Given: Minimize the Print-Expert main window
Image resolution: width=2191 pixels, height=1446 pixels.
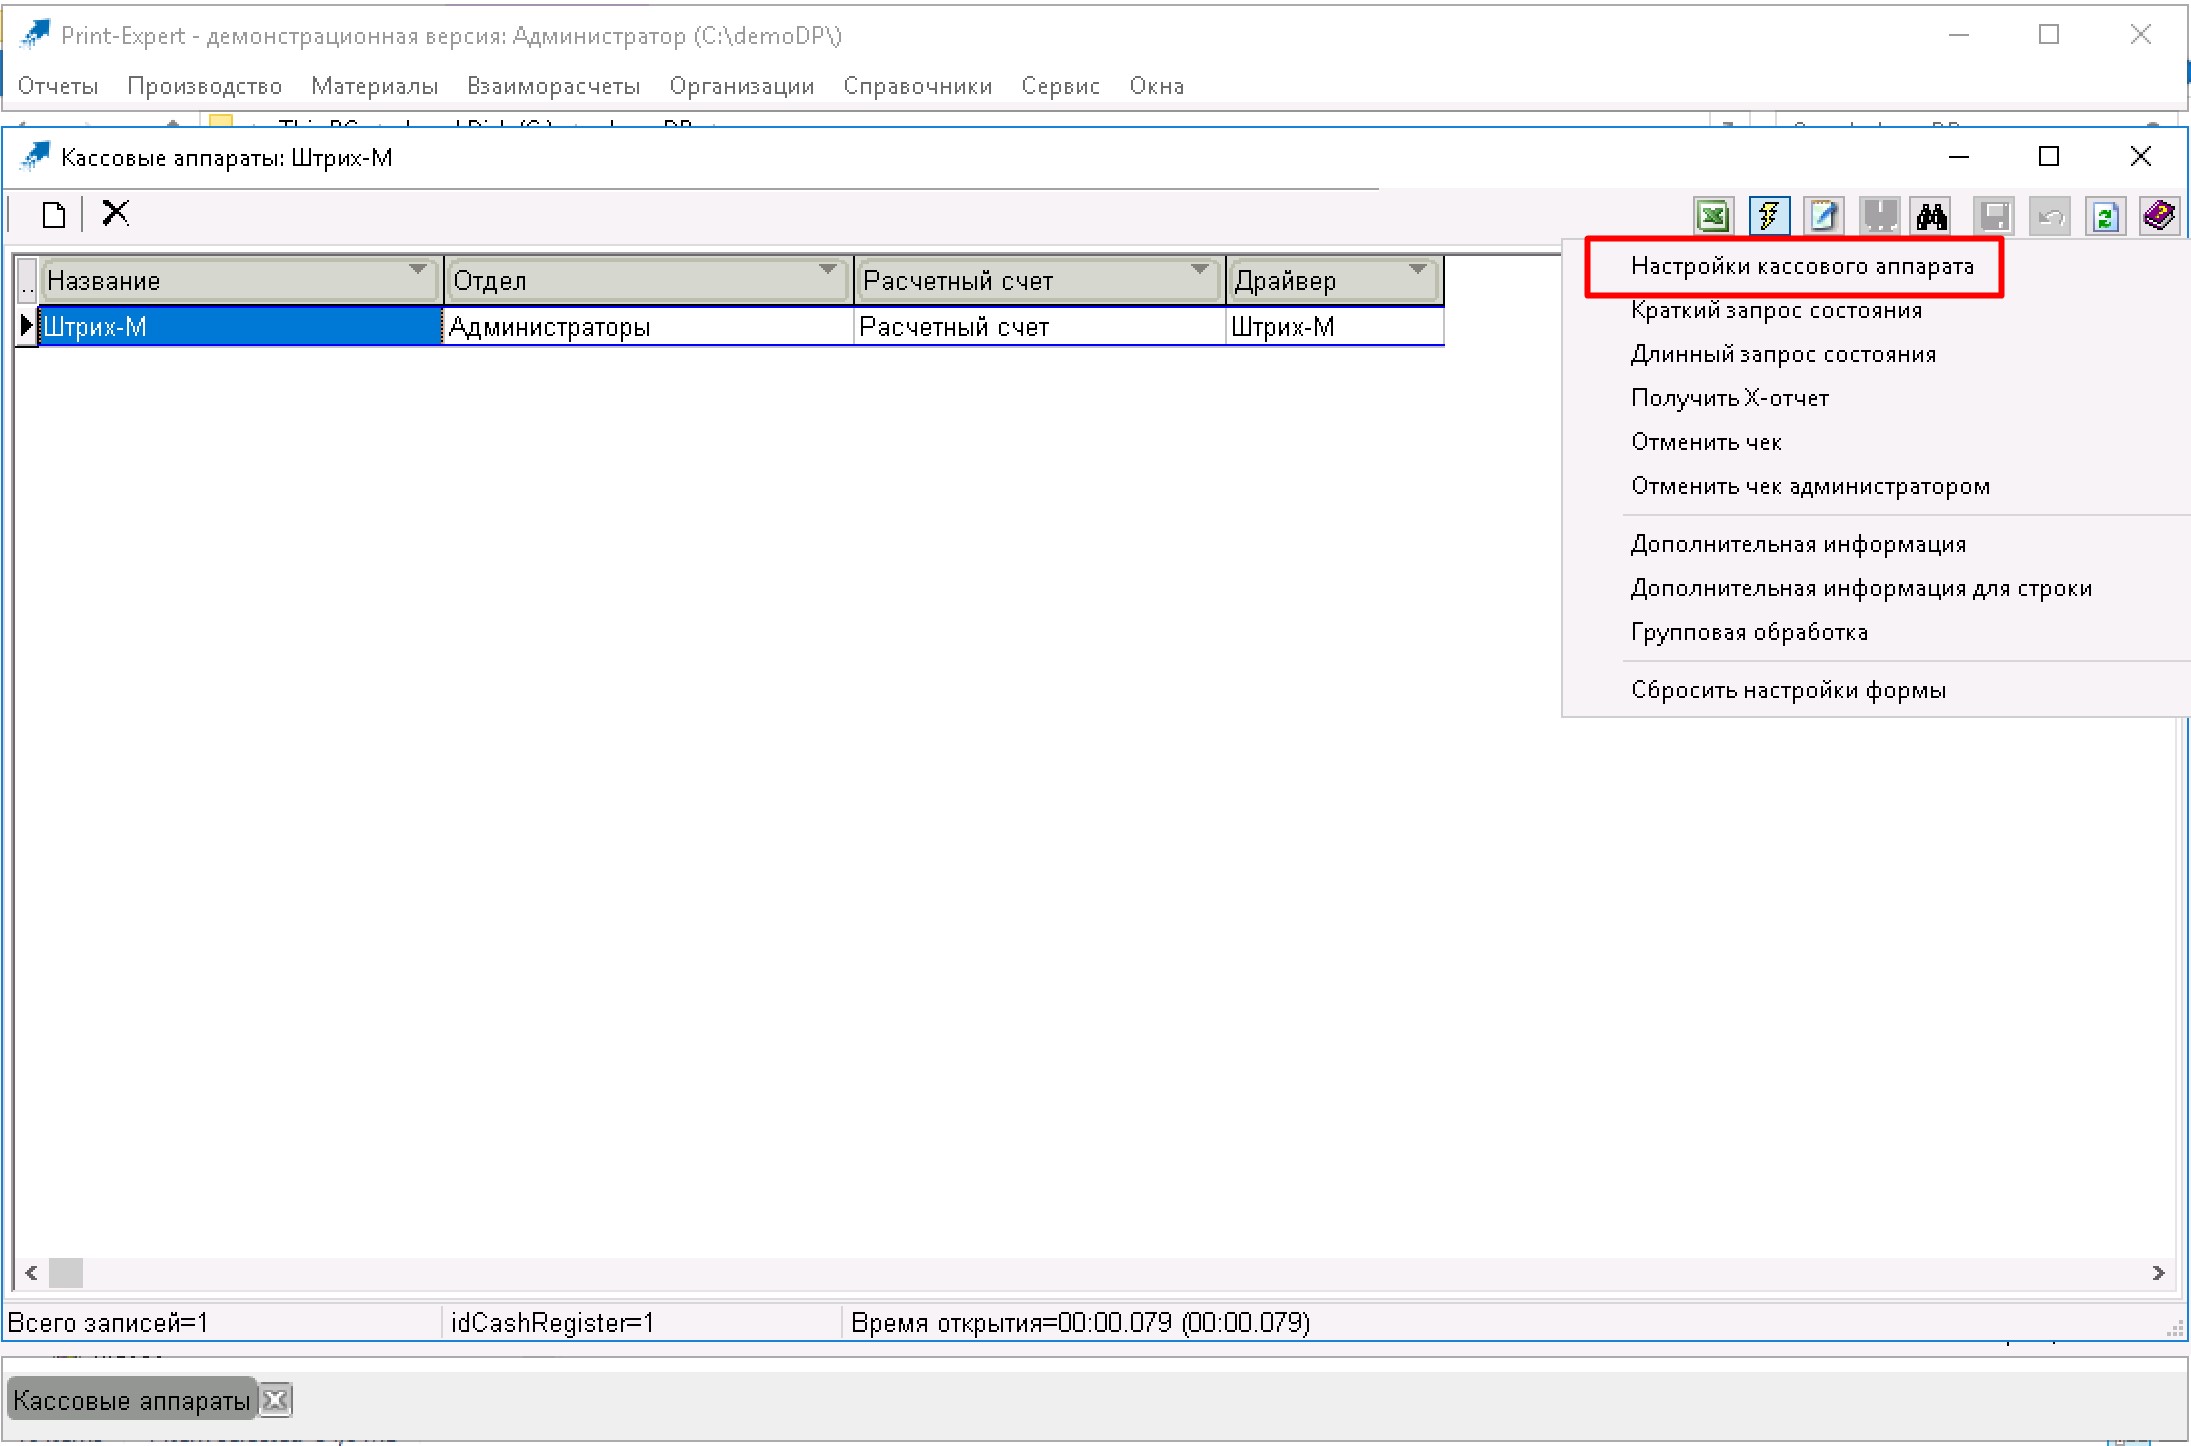Looking at the screenshot, I should pos(1959,35).
